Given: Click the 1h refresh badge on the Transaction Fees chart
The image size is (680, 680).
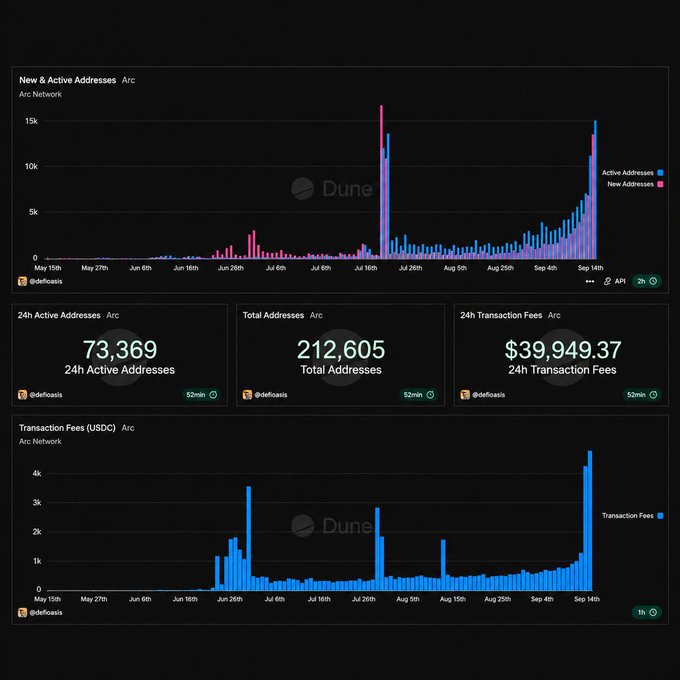Looking at the screenshot, I should tap(647, 612).
